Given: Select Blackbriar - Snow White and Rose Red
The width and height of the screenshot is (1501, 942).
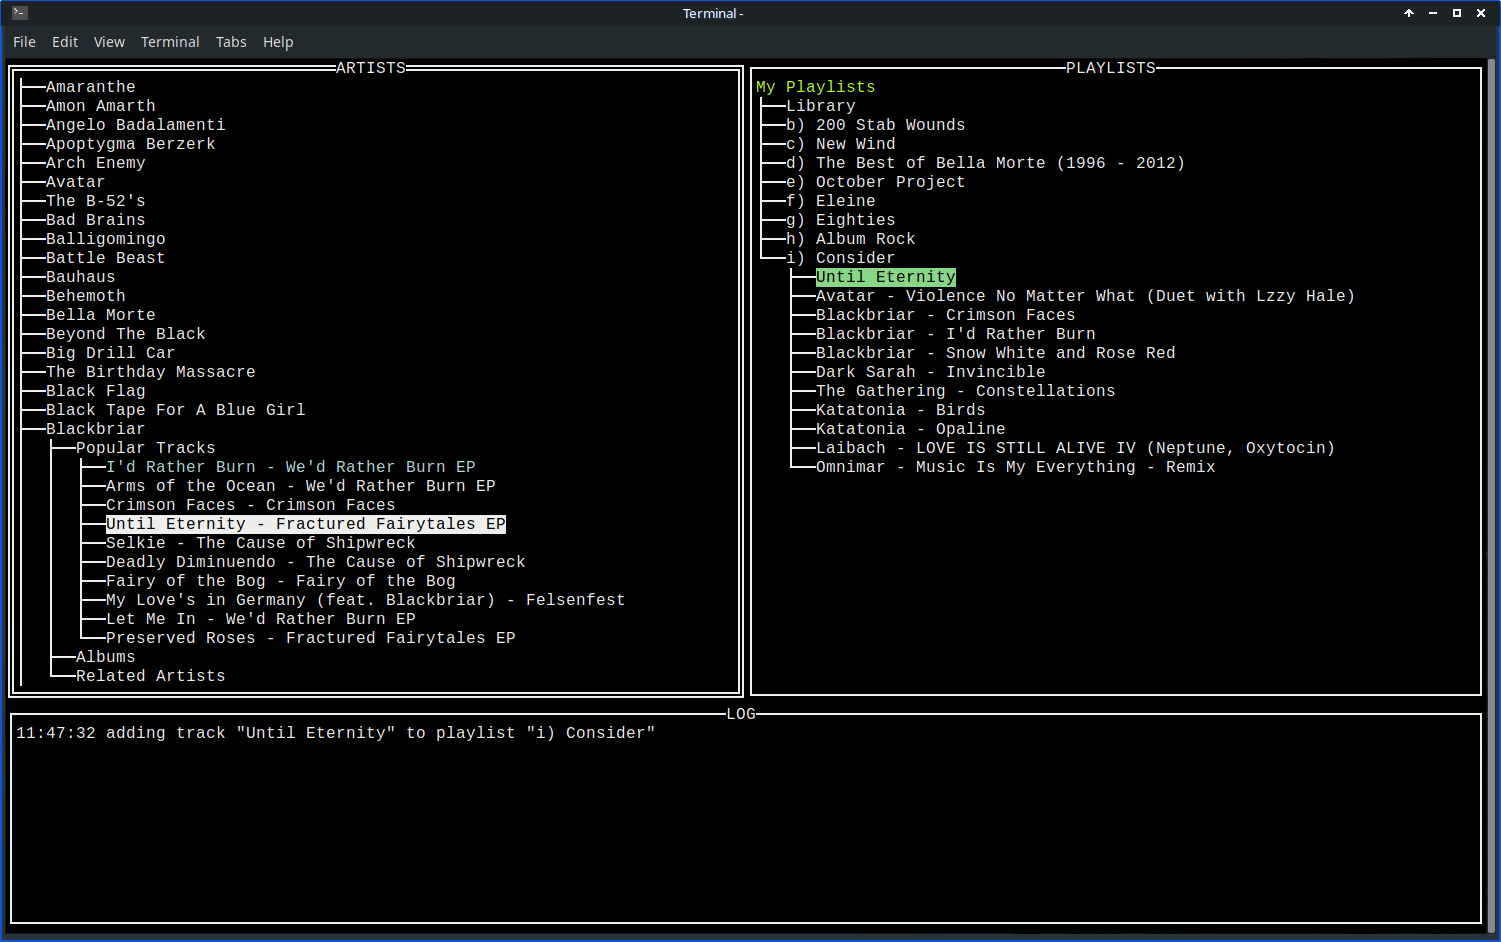Looking at the screenshot, I should tap(995, 353).
